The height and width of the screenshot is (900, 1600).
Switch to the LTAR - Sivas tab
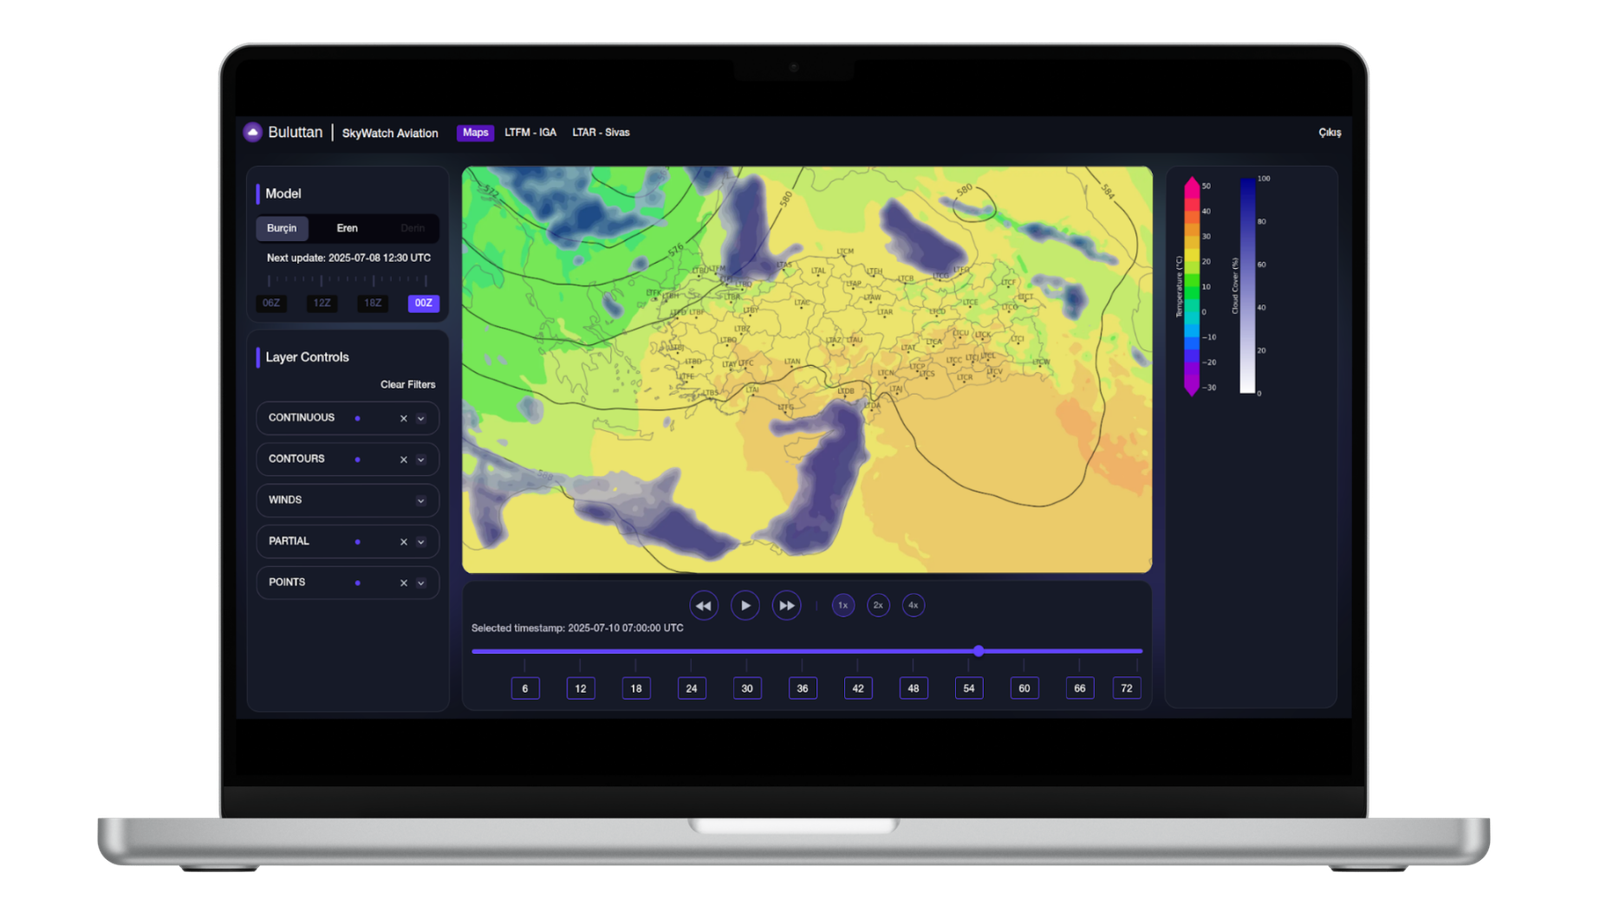click(600, 132)
